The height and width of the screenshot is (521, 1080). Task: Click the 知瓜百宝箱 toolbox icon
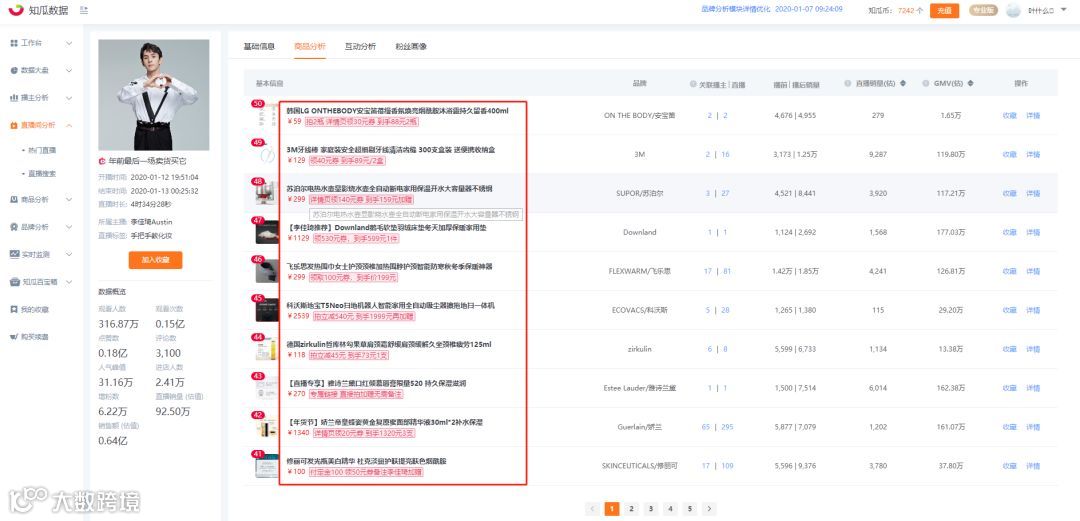14,282
